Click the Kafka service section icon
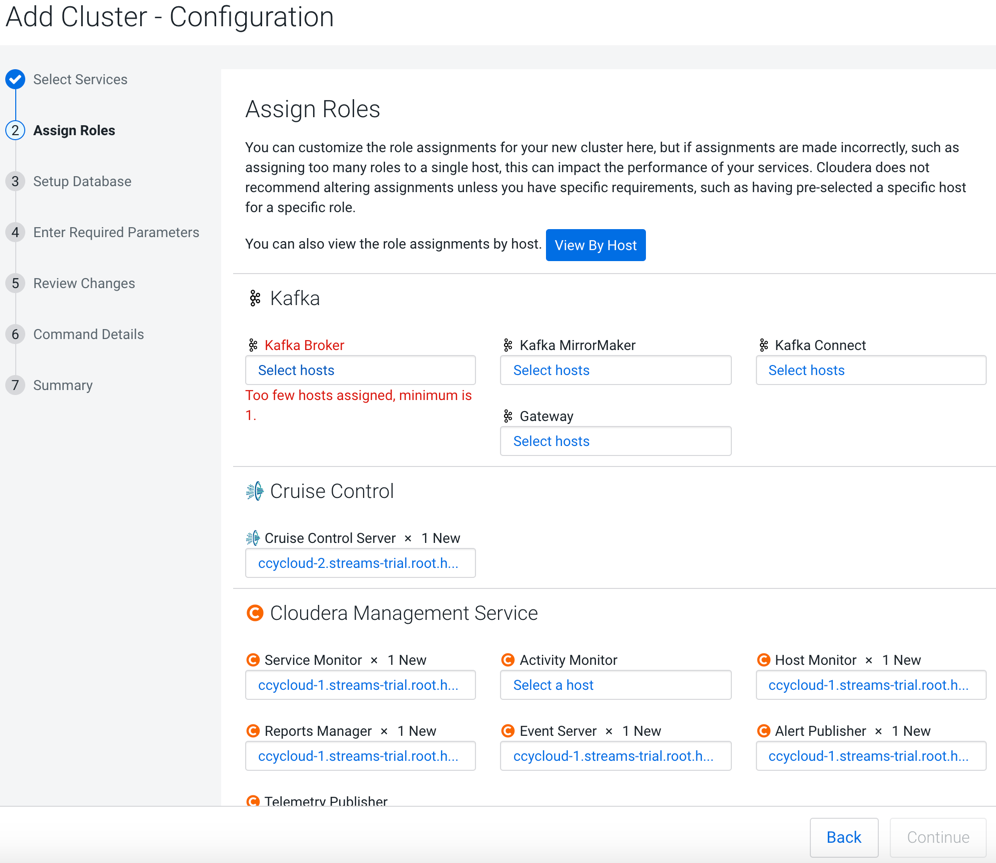Screen dimensions: 996x863 tap(255, 298)
